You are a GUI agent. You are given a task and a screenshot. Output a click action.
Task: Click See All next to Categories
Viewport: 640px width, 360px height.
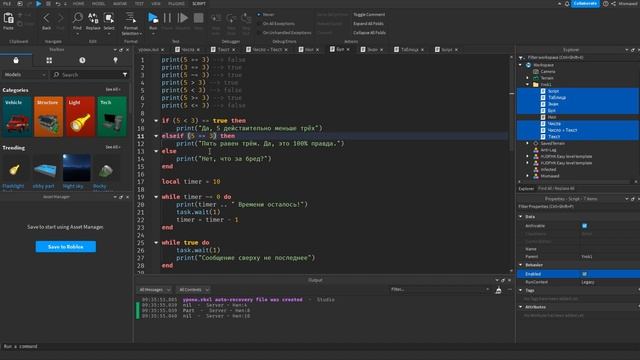(x=113, y=89)
